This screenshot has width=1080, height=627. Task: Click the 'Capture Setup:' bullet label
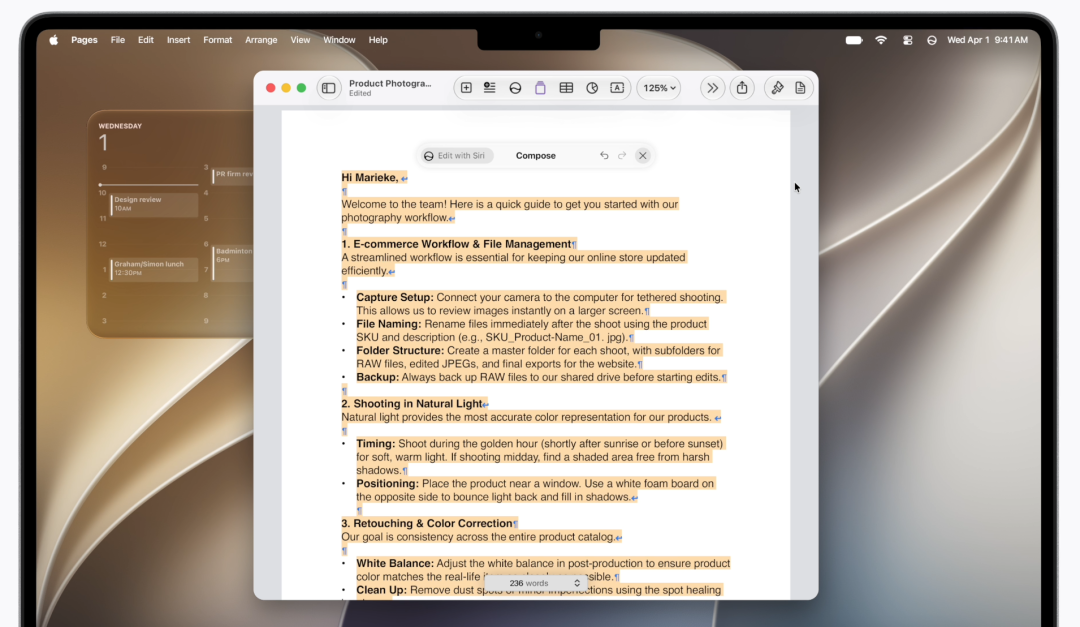tap(395, 298)
